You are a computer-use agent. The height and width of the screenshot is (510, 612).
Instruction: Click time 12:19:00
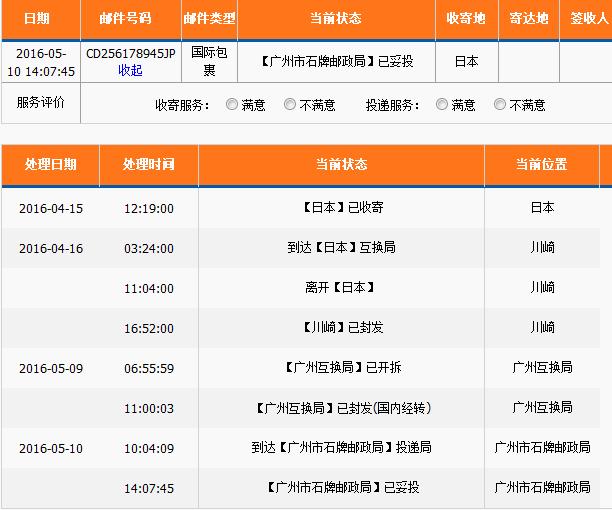coord(149,208)
